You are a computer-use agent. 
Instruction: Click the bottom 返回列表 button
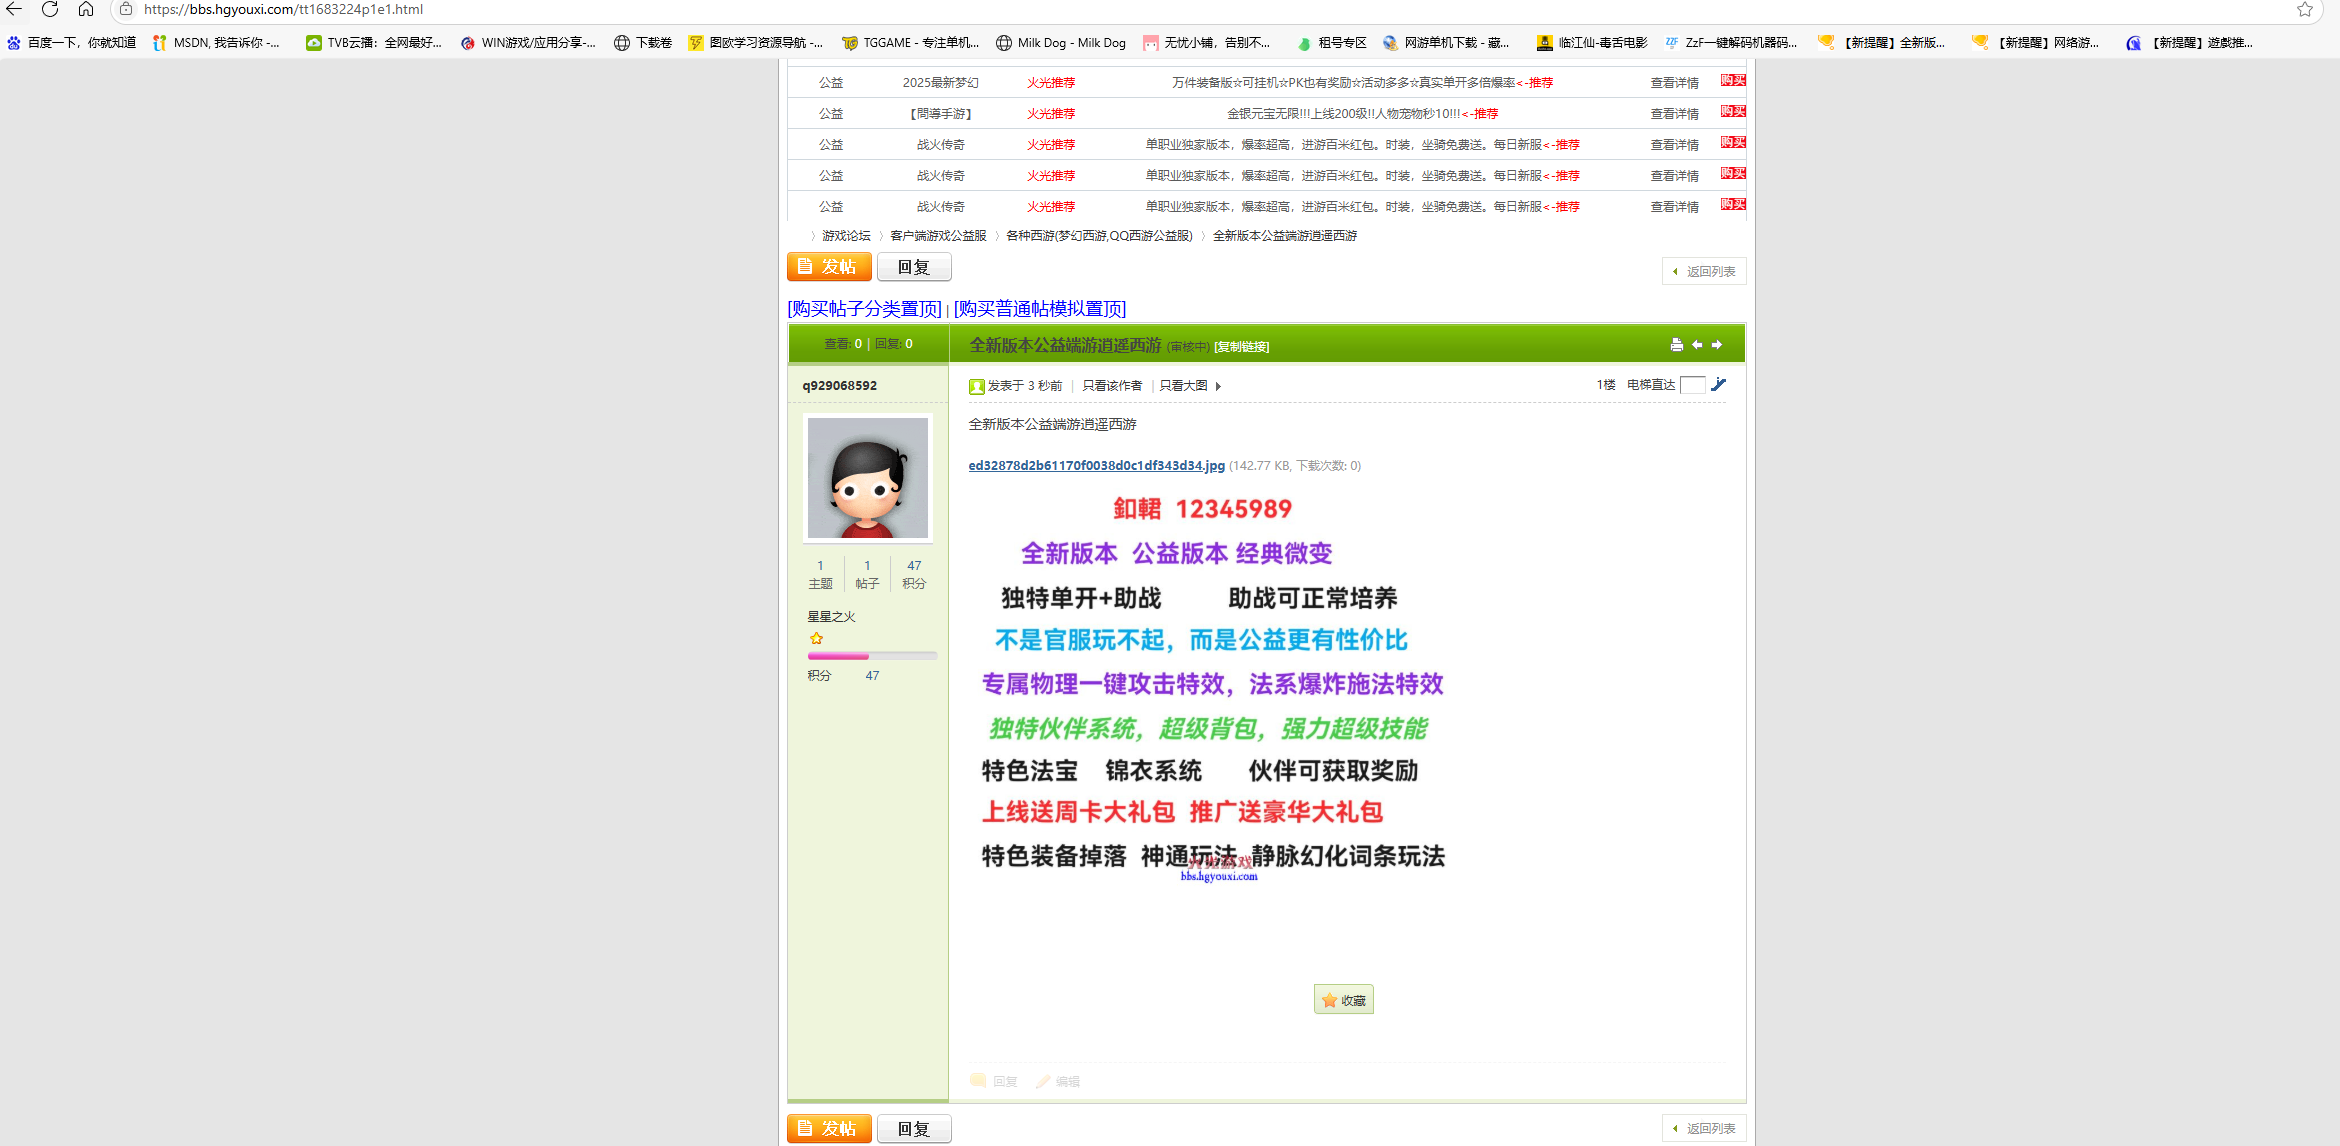coord(1704,1128)
